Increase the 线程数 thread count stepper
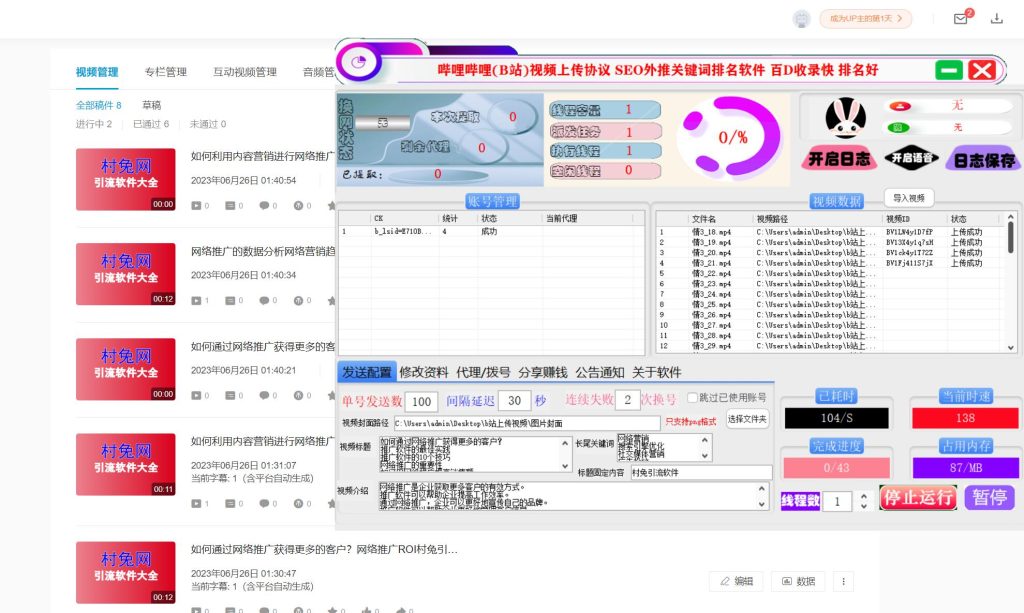The image size is (1024, 613). 864,496
